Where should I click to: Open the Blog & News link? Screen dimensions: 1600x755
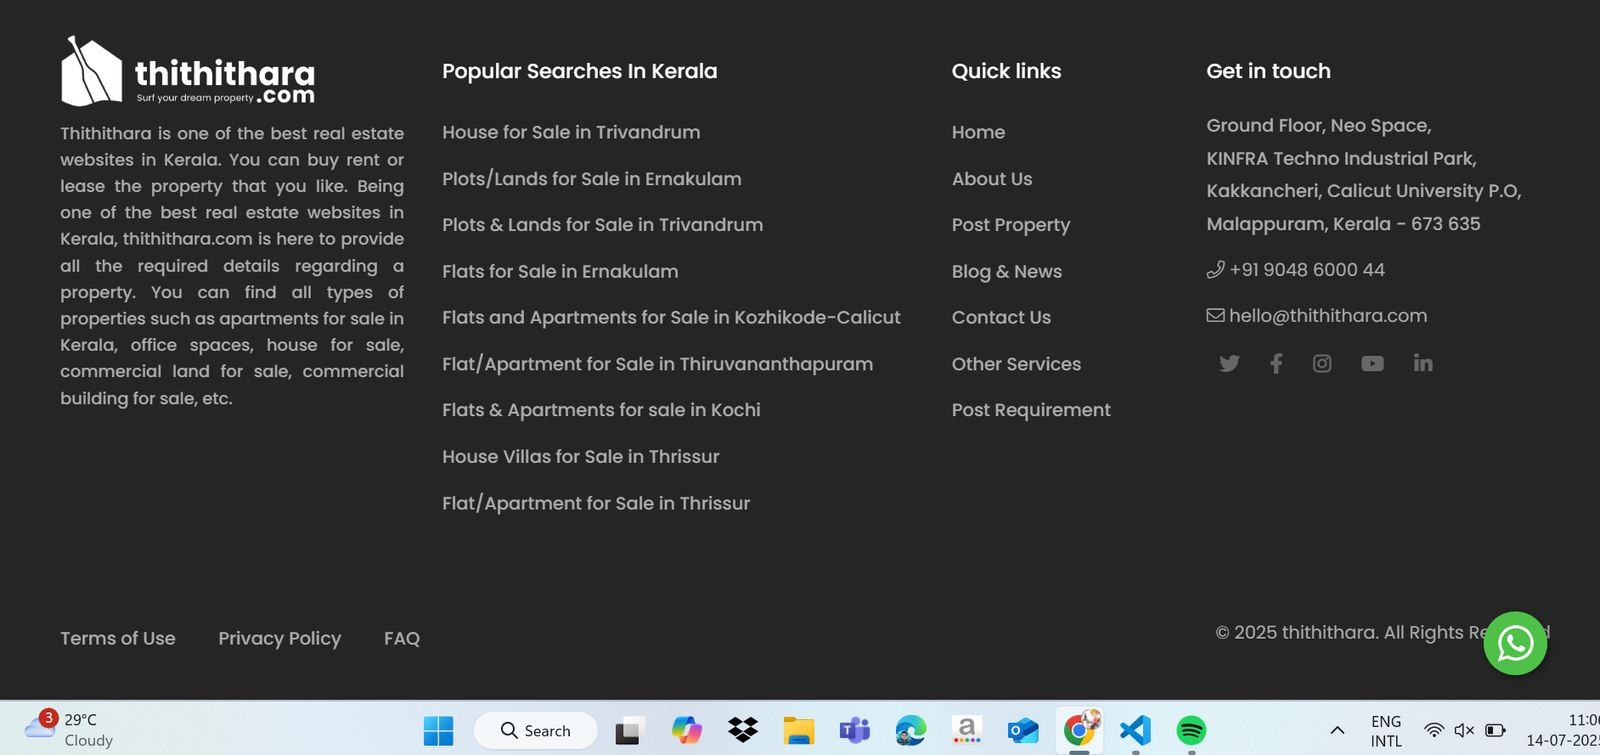[x=1006, y=271]
